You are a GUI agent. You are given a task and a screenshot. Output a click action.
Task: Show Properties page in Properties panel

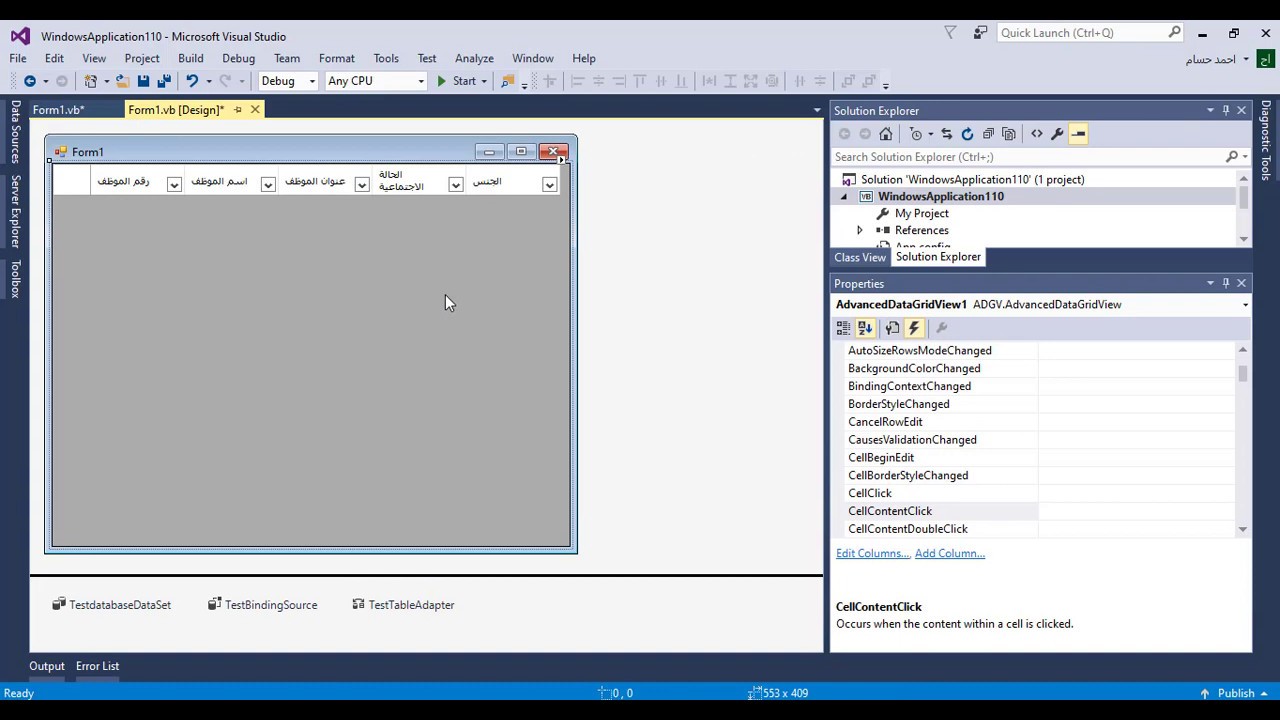click(892, 328)
